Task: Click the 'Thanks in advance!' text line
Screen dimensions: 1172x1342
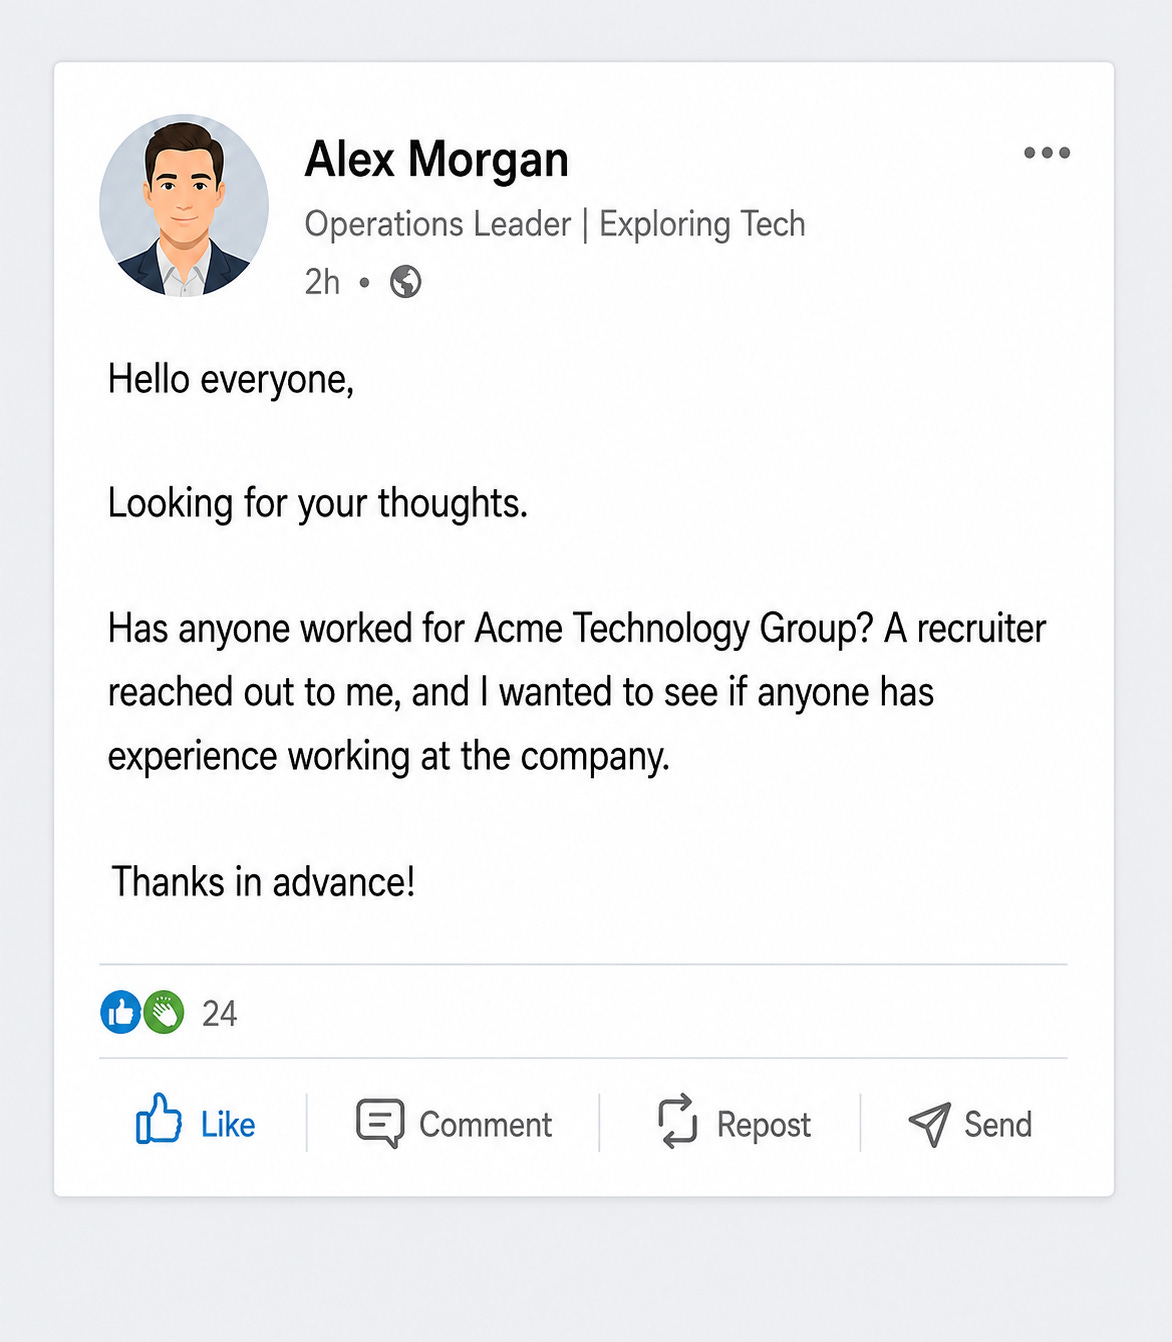Action: click(263, 882)
